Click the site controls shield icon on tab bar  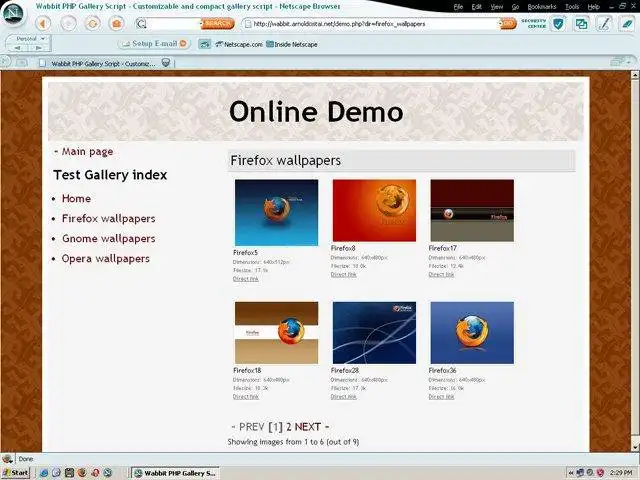[166, 63]
